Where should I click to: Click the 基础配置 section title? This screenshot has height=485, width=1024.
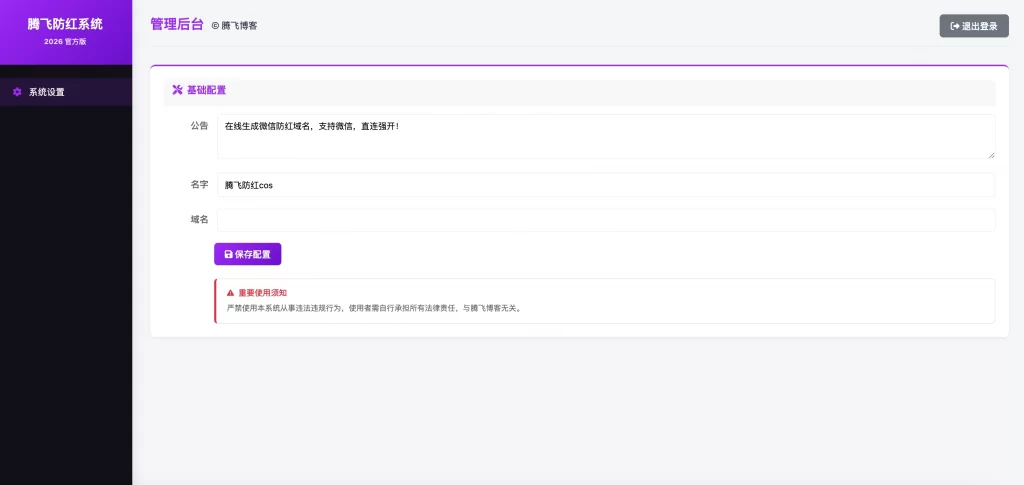click(206, 90)
